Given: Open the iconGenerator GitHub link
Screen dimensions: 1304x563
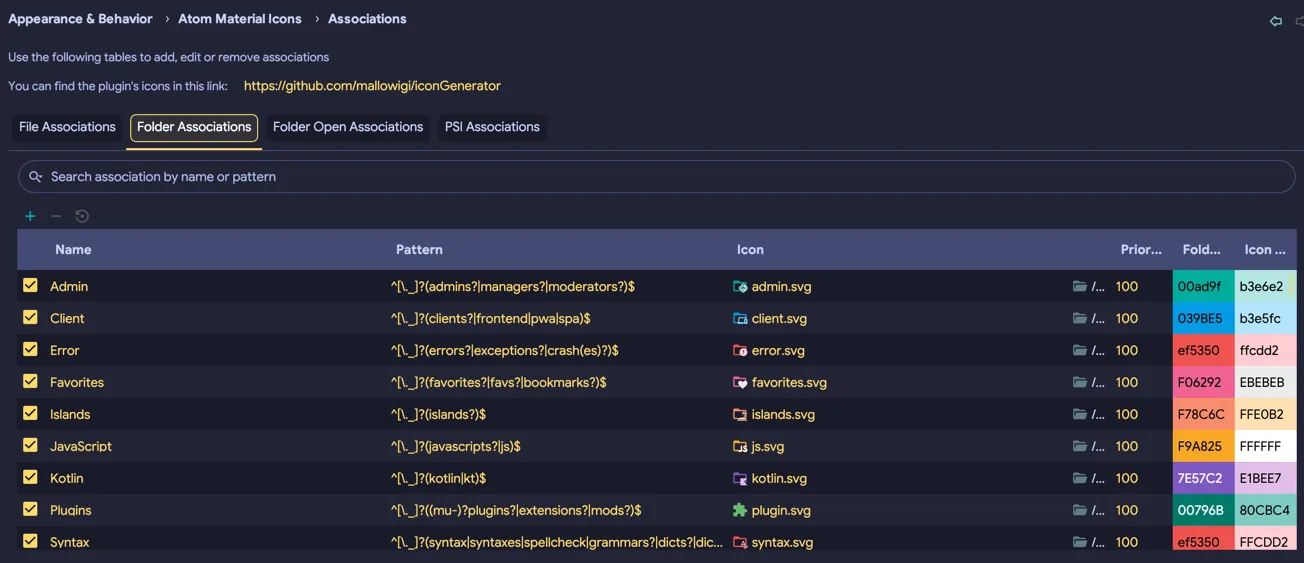Looking at the screenshot, I should pos(372,86).
